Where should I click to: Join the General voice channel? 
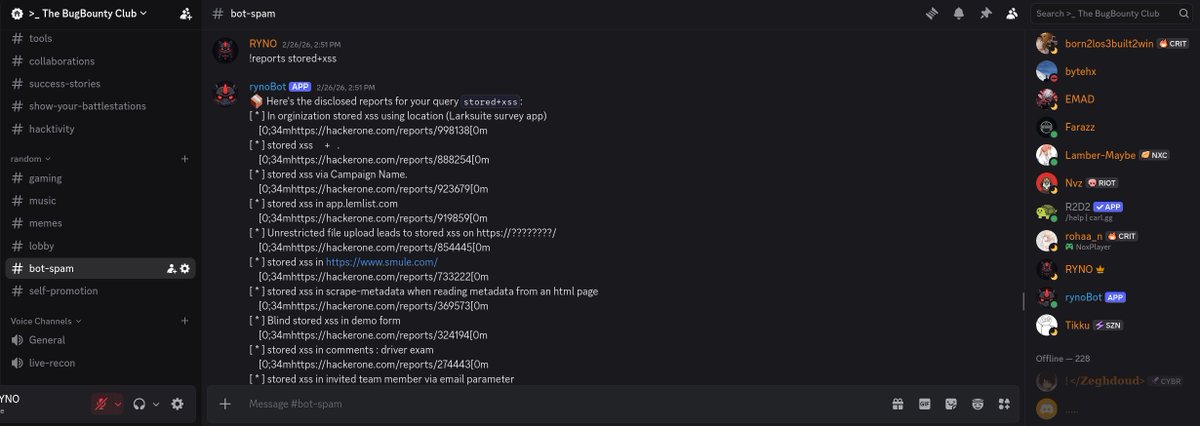pos(100,340)
